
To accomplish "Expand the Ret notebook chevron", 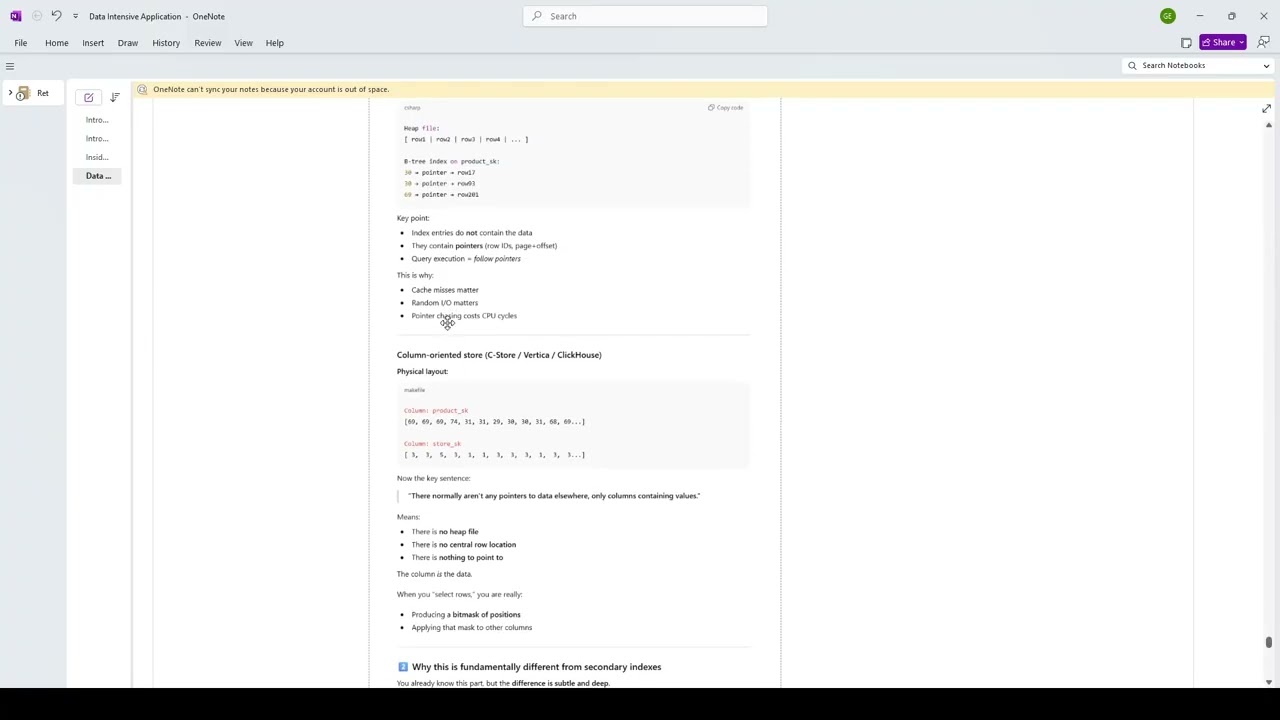I will tap(10, 93).
